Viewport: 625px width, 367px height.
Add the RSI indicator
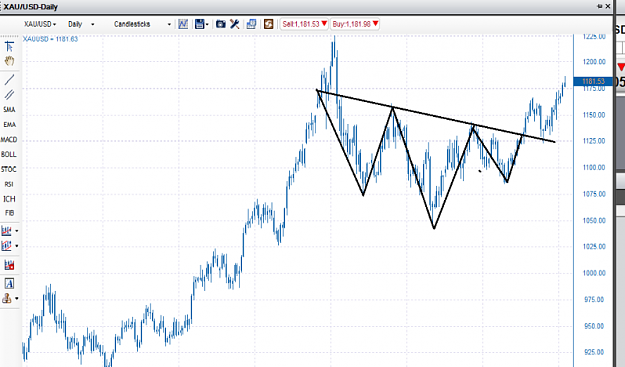click(9, 184)
